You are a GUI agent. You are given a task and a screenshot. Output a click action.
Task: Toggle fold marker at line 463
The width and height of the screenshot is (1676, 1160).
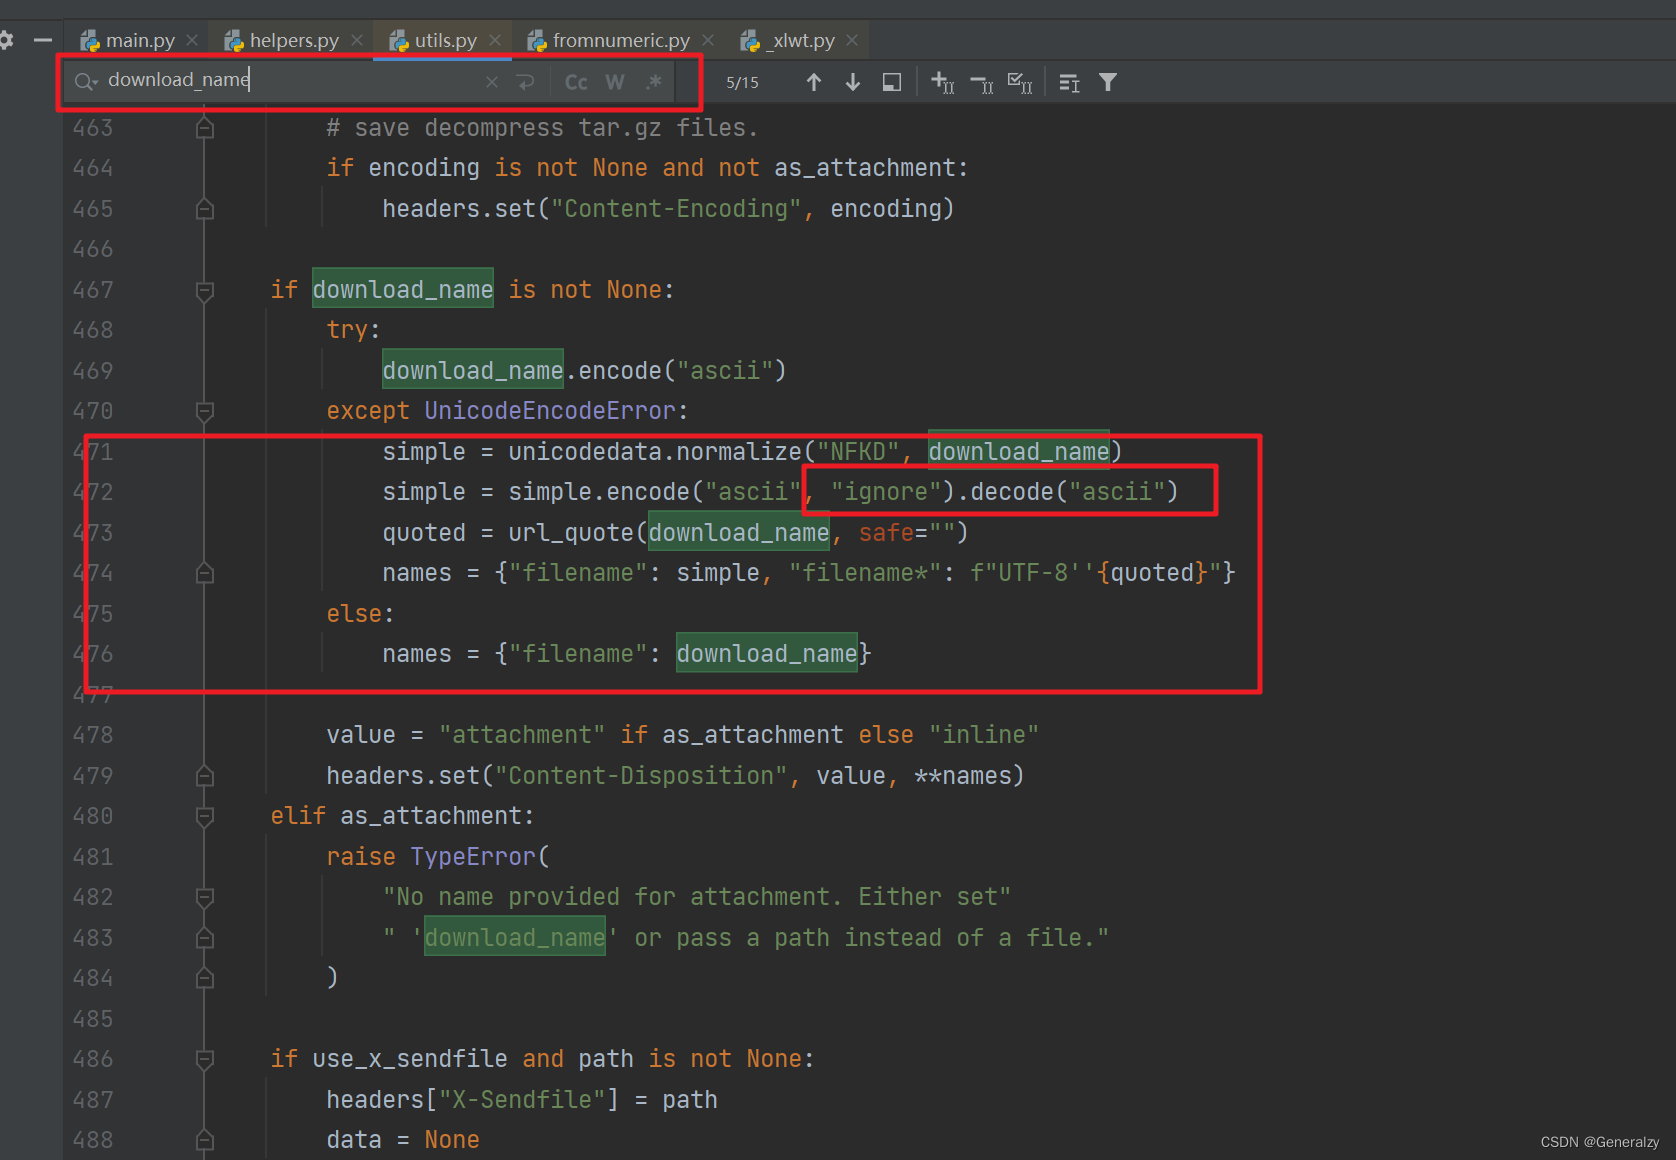204,128
